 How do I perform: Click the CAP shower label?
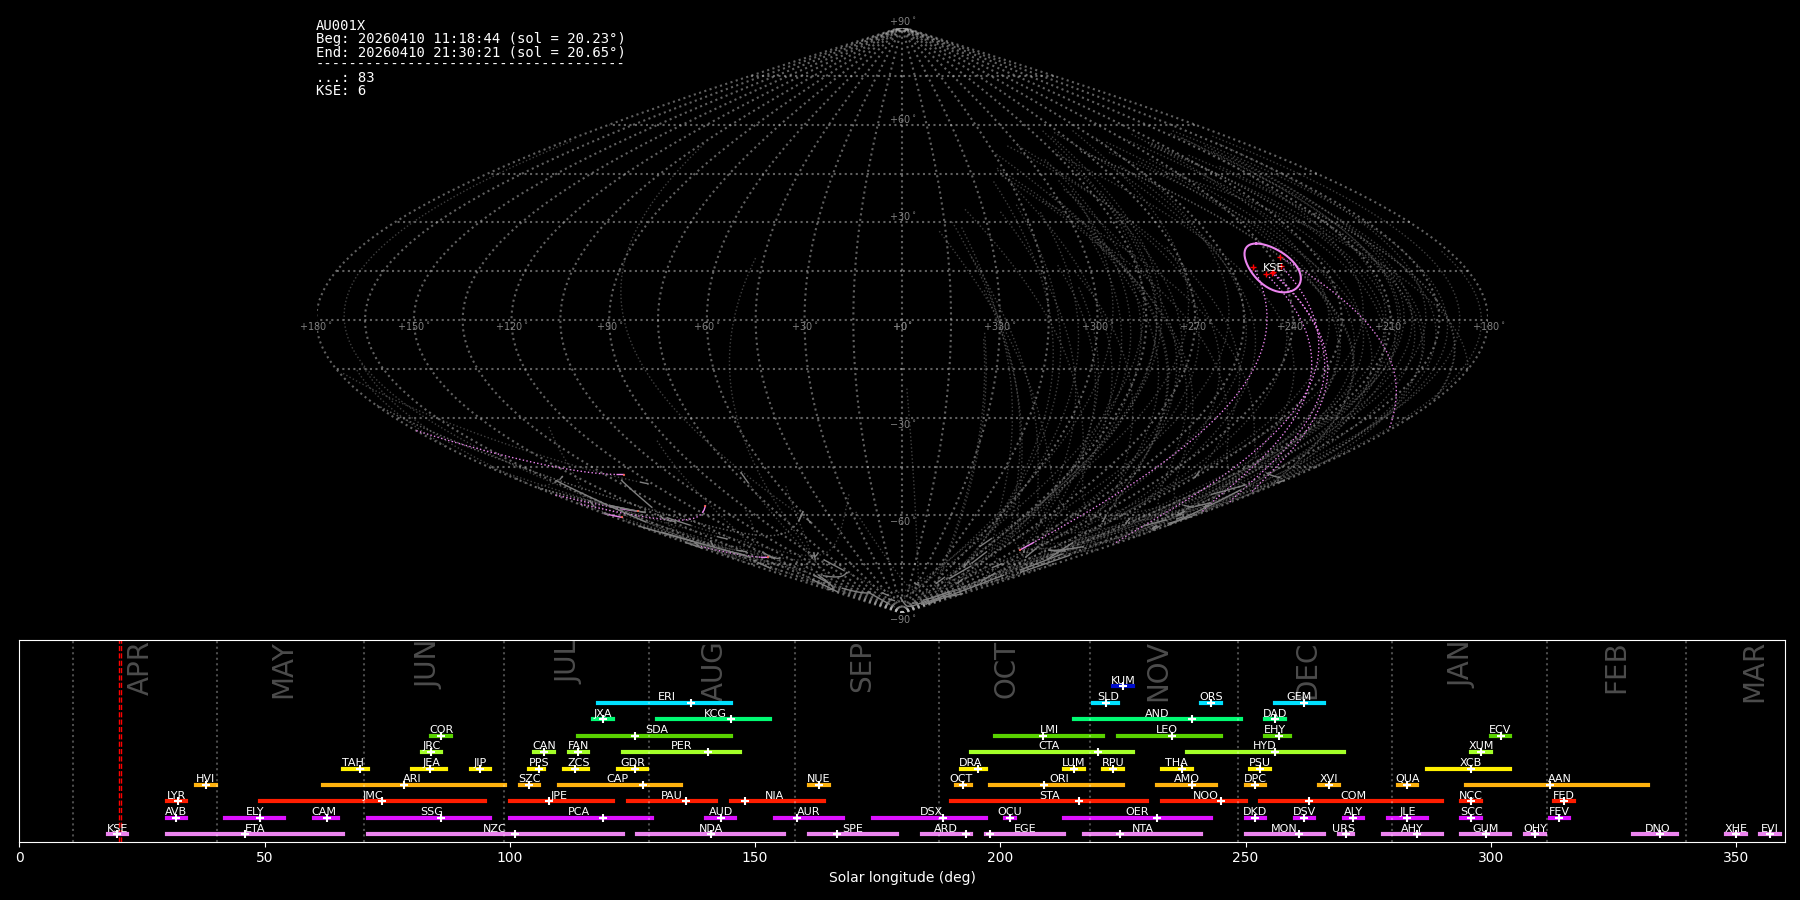click(x=617, y=779)
